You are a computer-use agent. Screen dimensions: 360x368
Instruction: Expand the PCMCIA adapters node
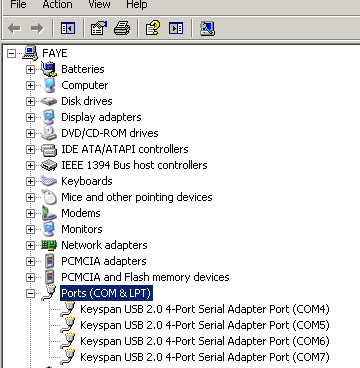pyautogui.click(x=30, y=261)
